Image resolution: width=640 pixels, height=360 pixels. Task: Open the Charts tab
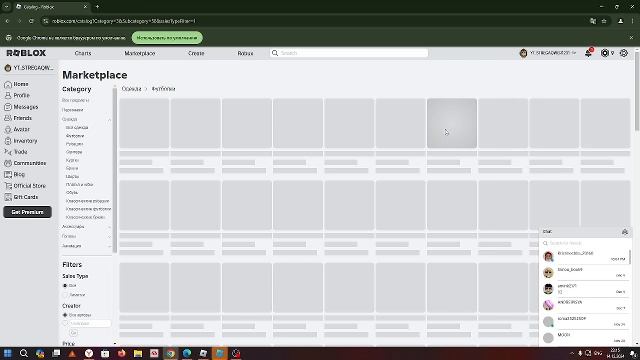click(x=83, y=53)
